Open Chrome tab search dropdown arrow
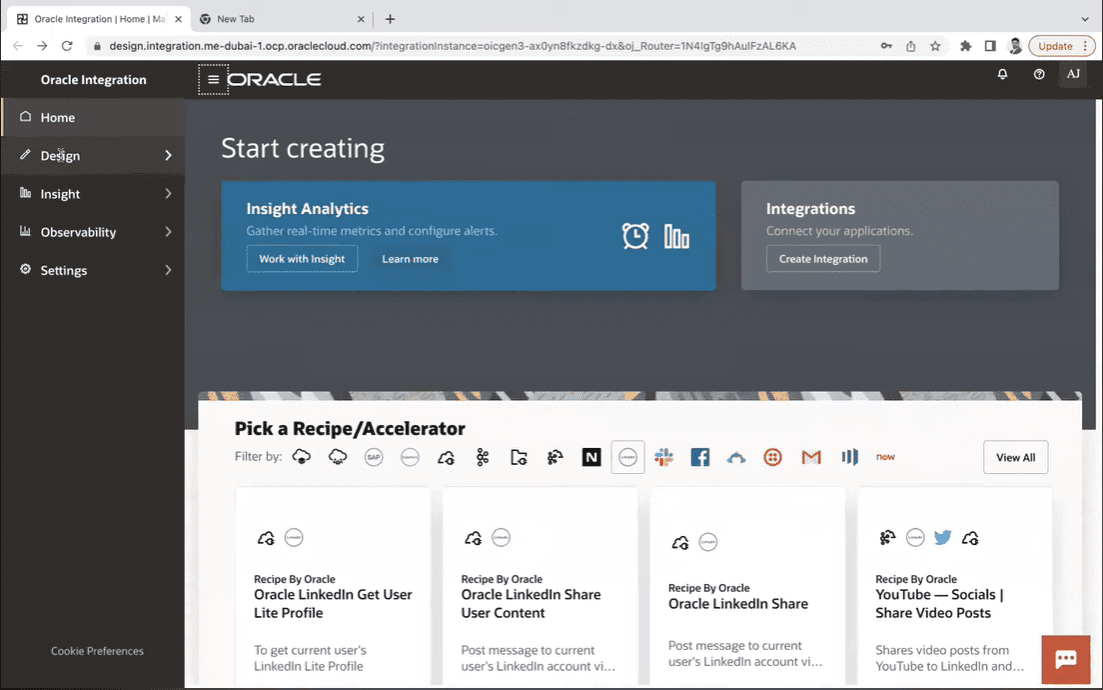This screenshot has width=1103, height=690. (1085, 19)
